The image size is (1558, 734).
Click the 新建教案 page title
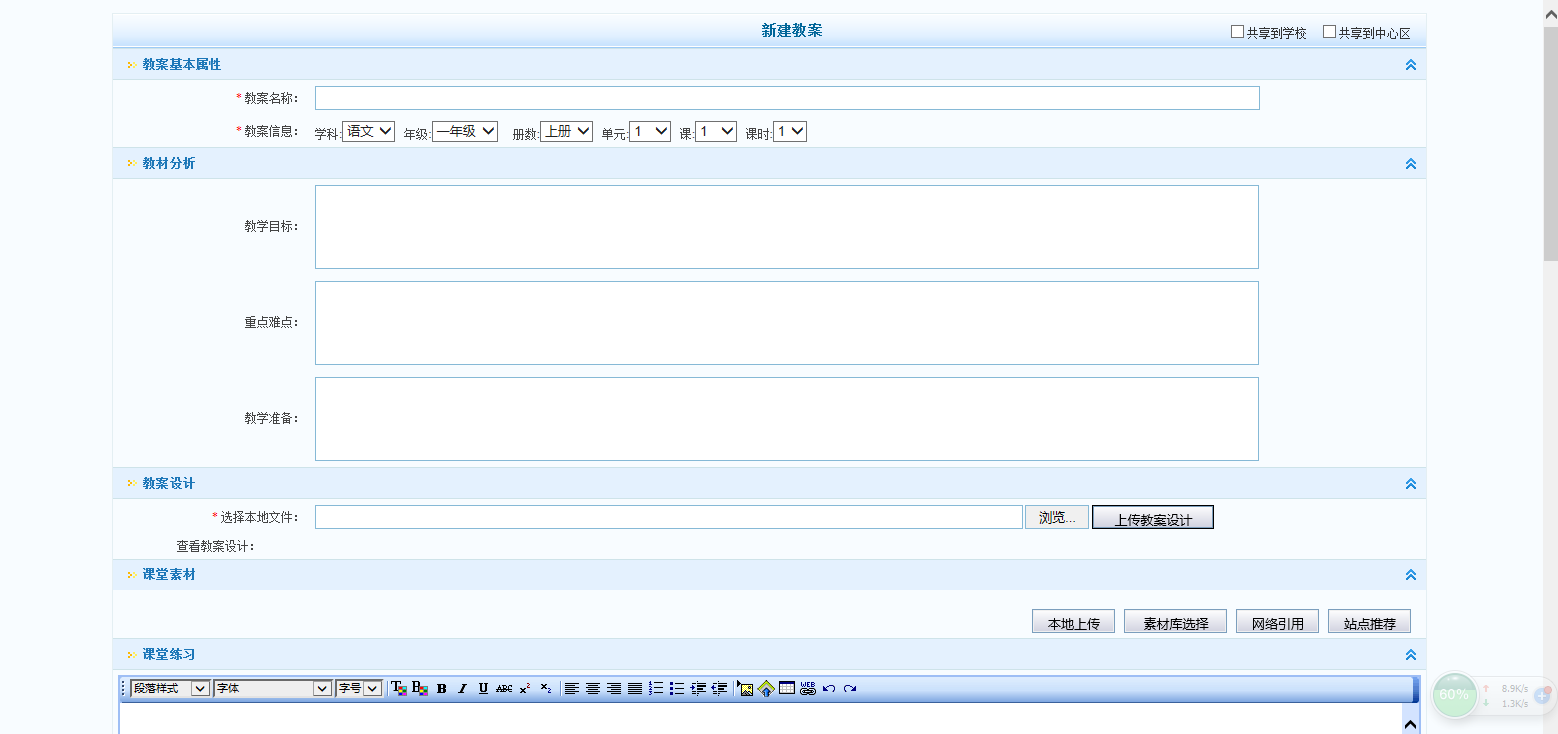coord(792,31)
